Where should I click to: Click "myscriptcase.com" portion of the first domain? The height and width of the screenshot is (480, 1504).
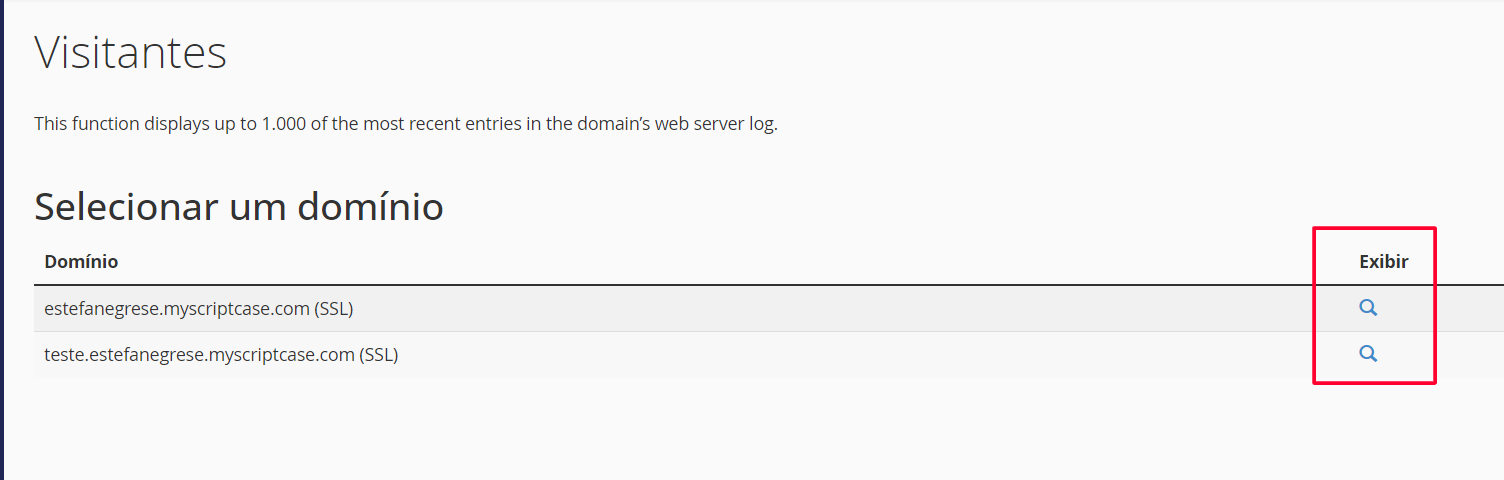[244, 309]
